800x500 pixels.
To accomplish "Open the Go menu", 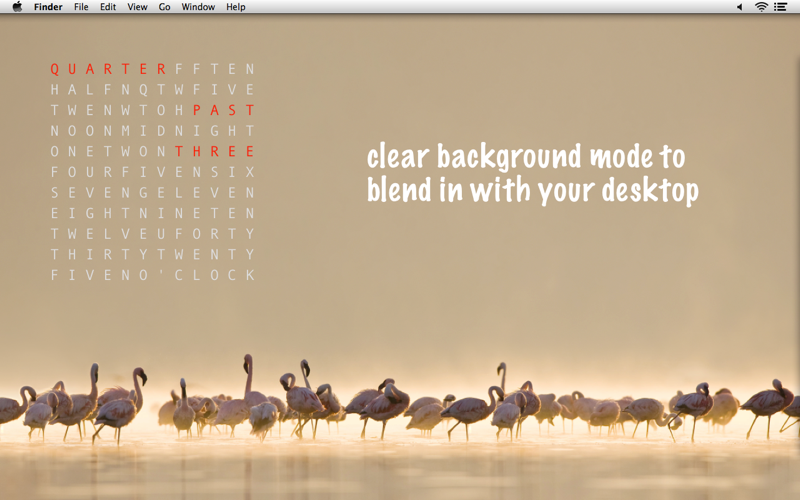I will pyautogui.click(x=164, y=7).
